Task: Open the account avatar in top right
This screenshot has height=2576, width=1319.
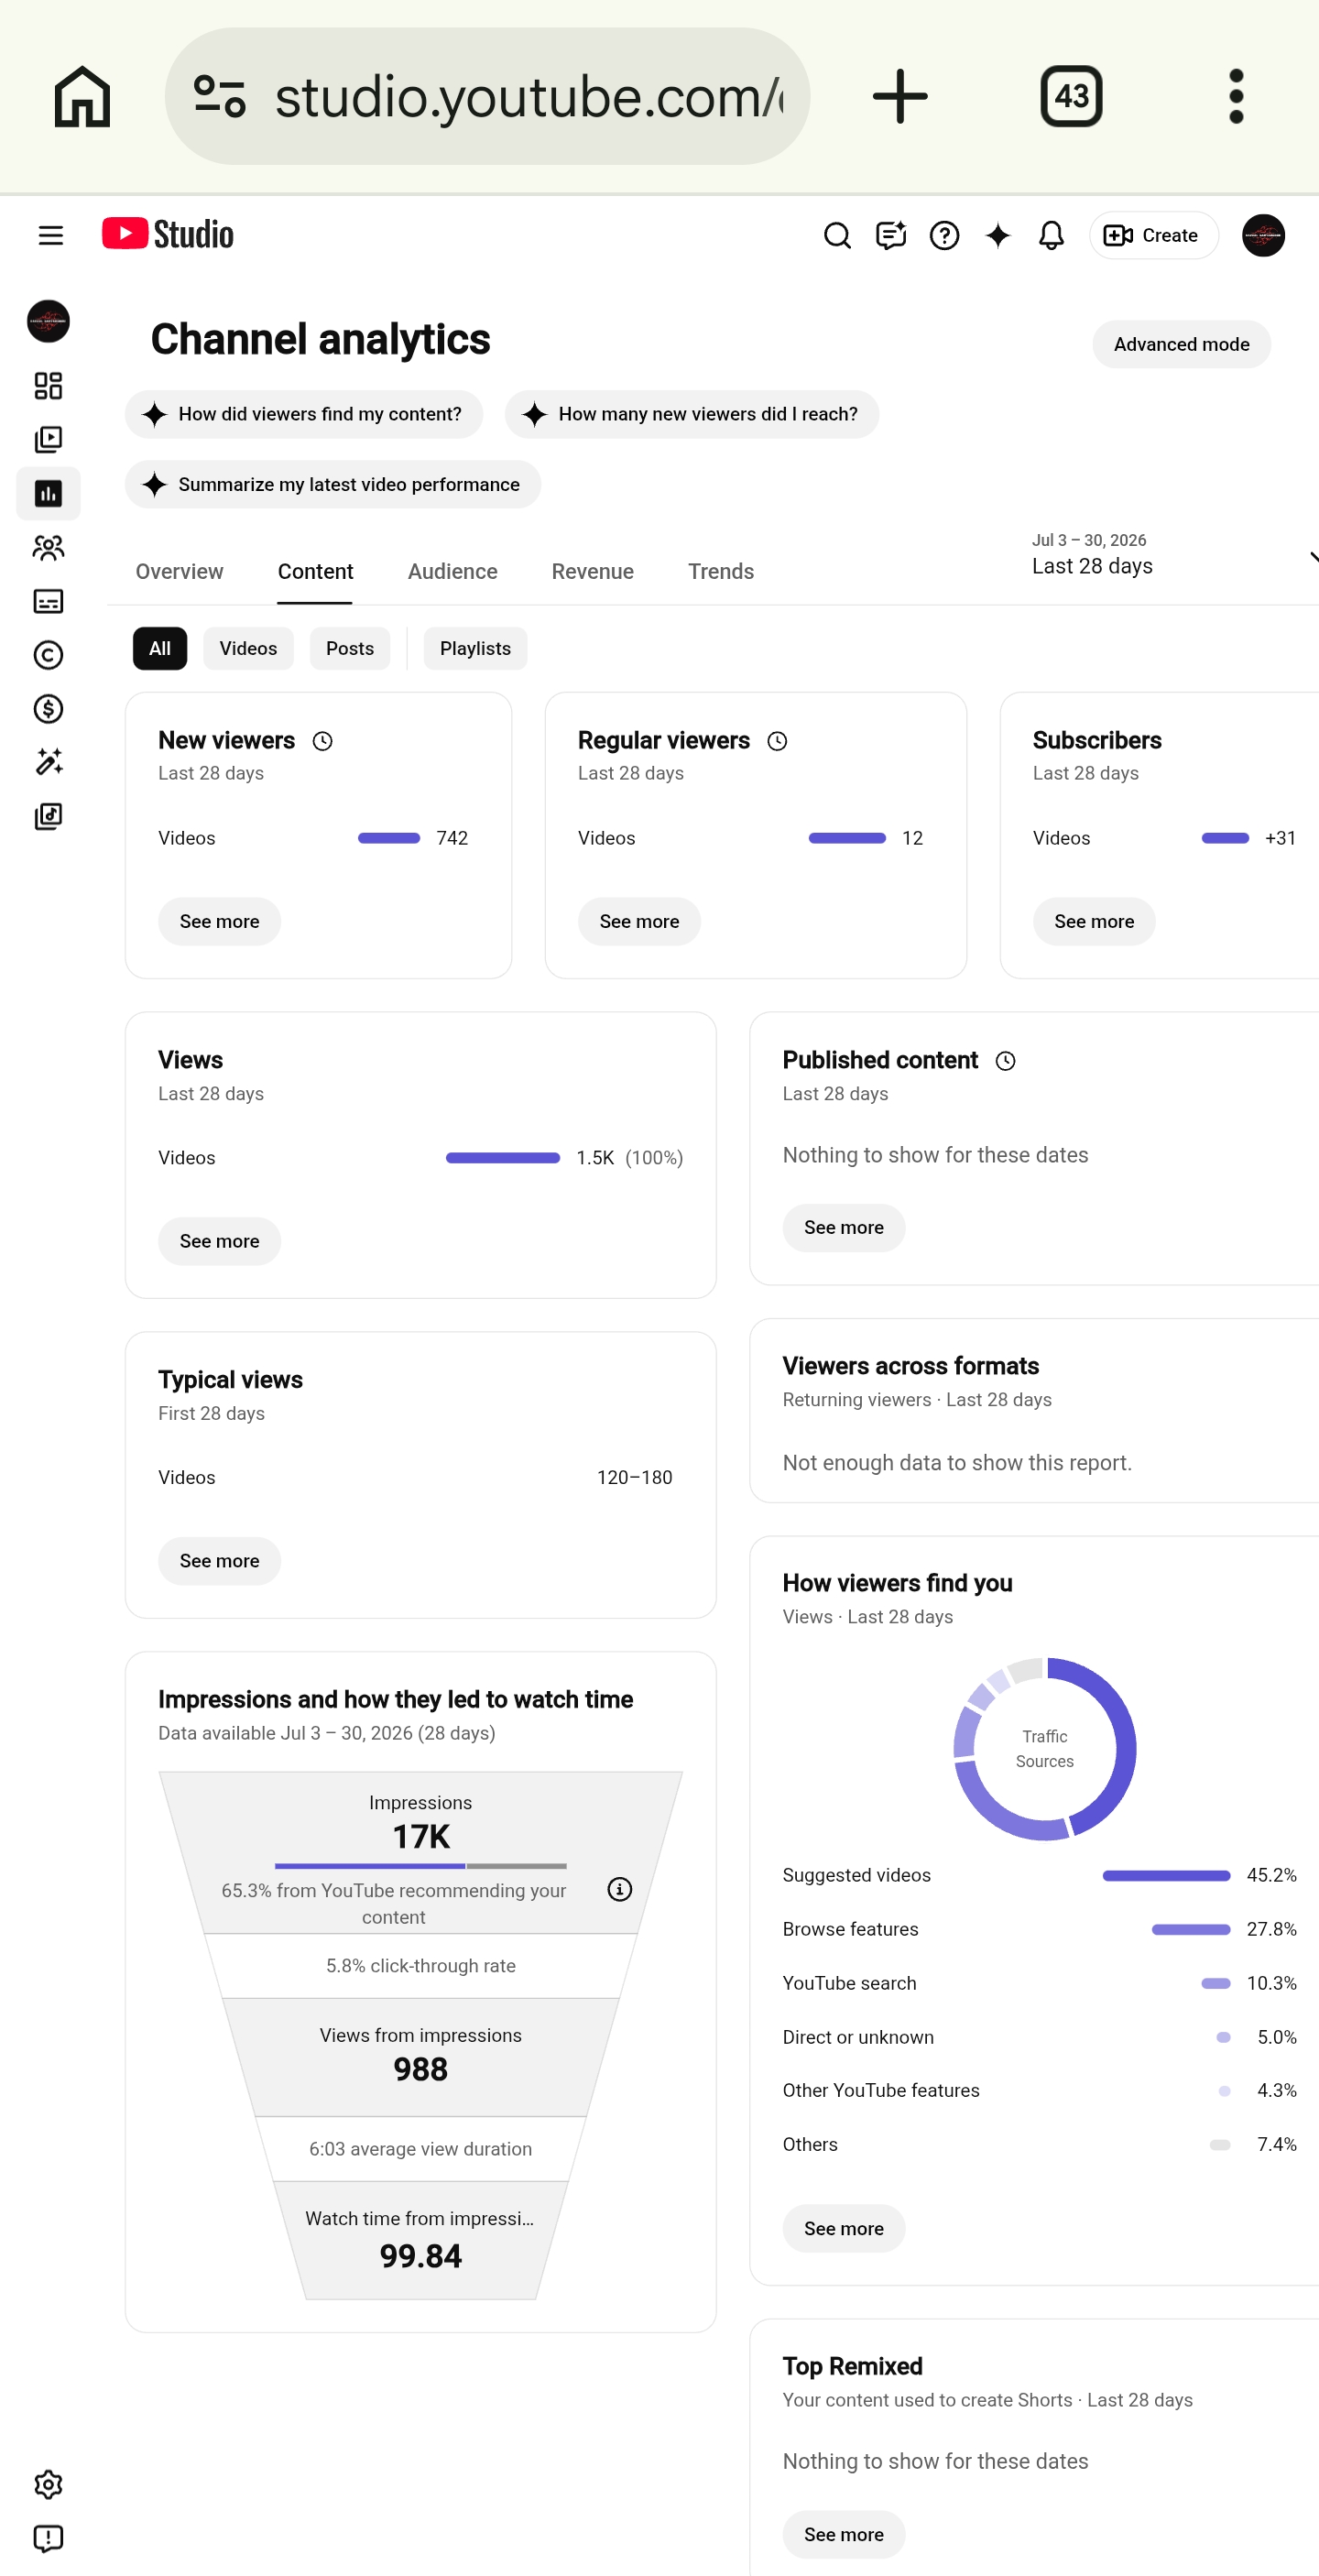Action: [1263, 235]
